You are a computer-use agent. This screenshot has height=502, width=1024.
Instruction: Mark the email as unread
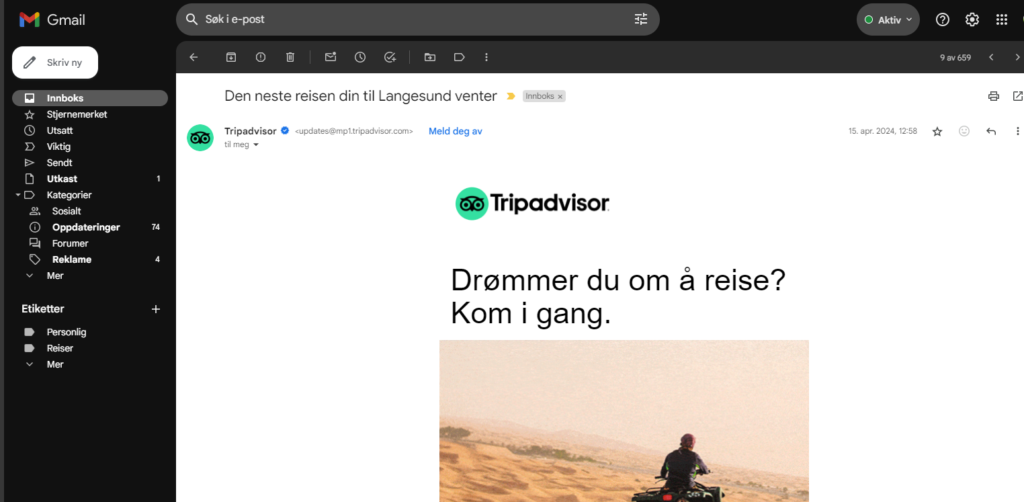click(330, 57)
